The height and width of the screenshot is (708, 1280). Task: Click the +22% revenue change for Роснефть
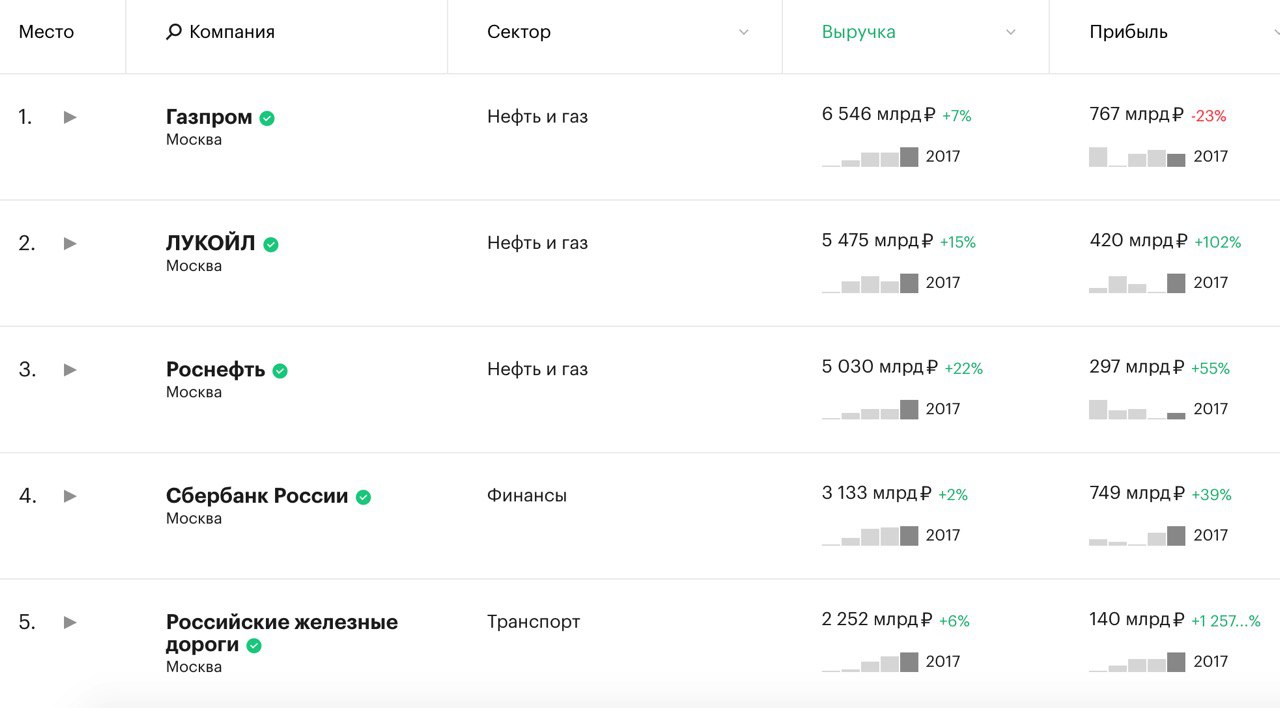point(964,369)
